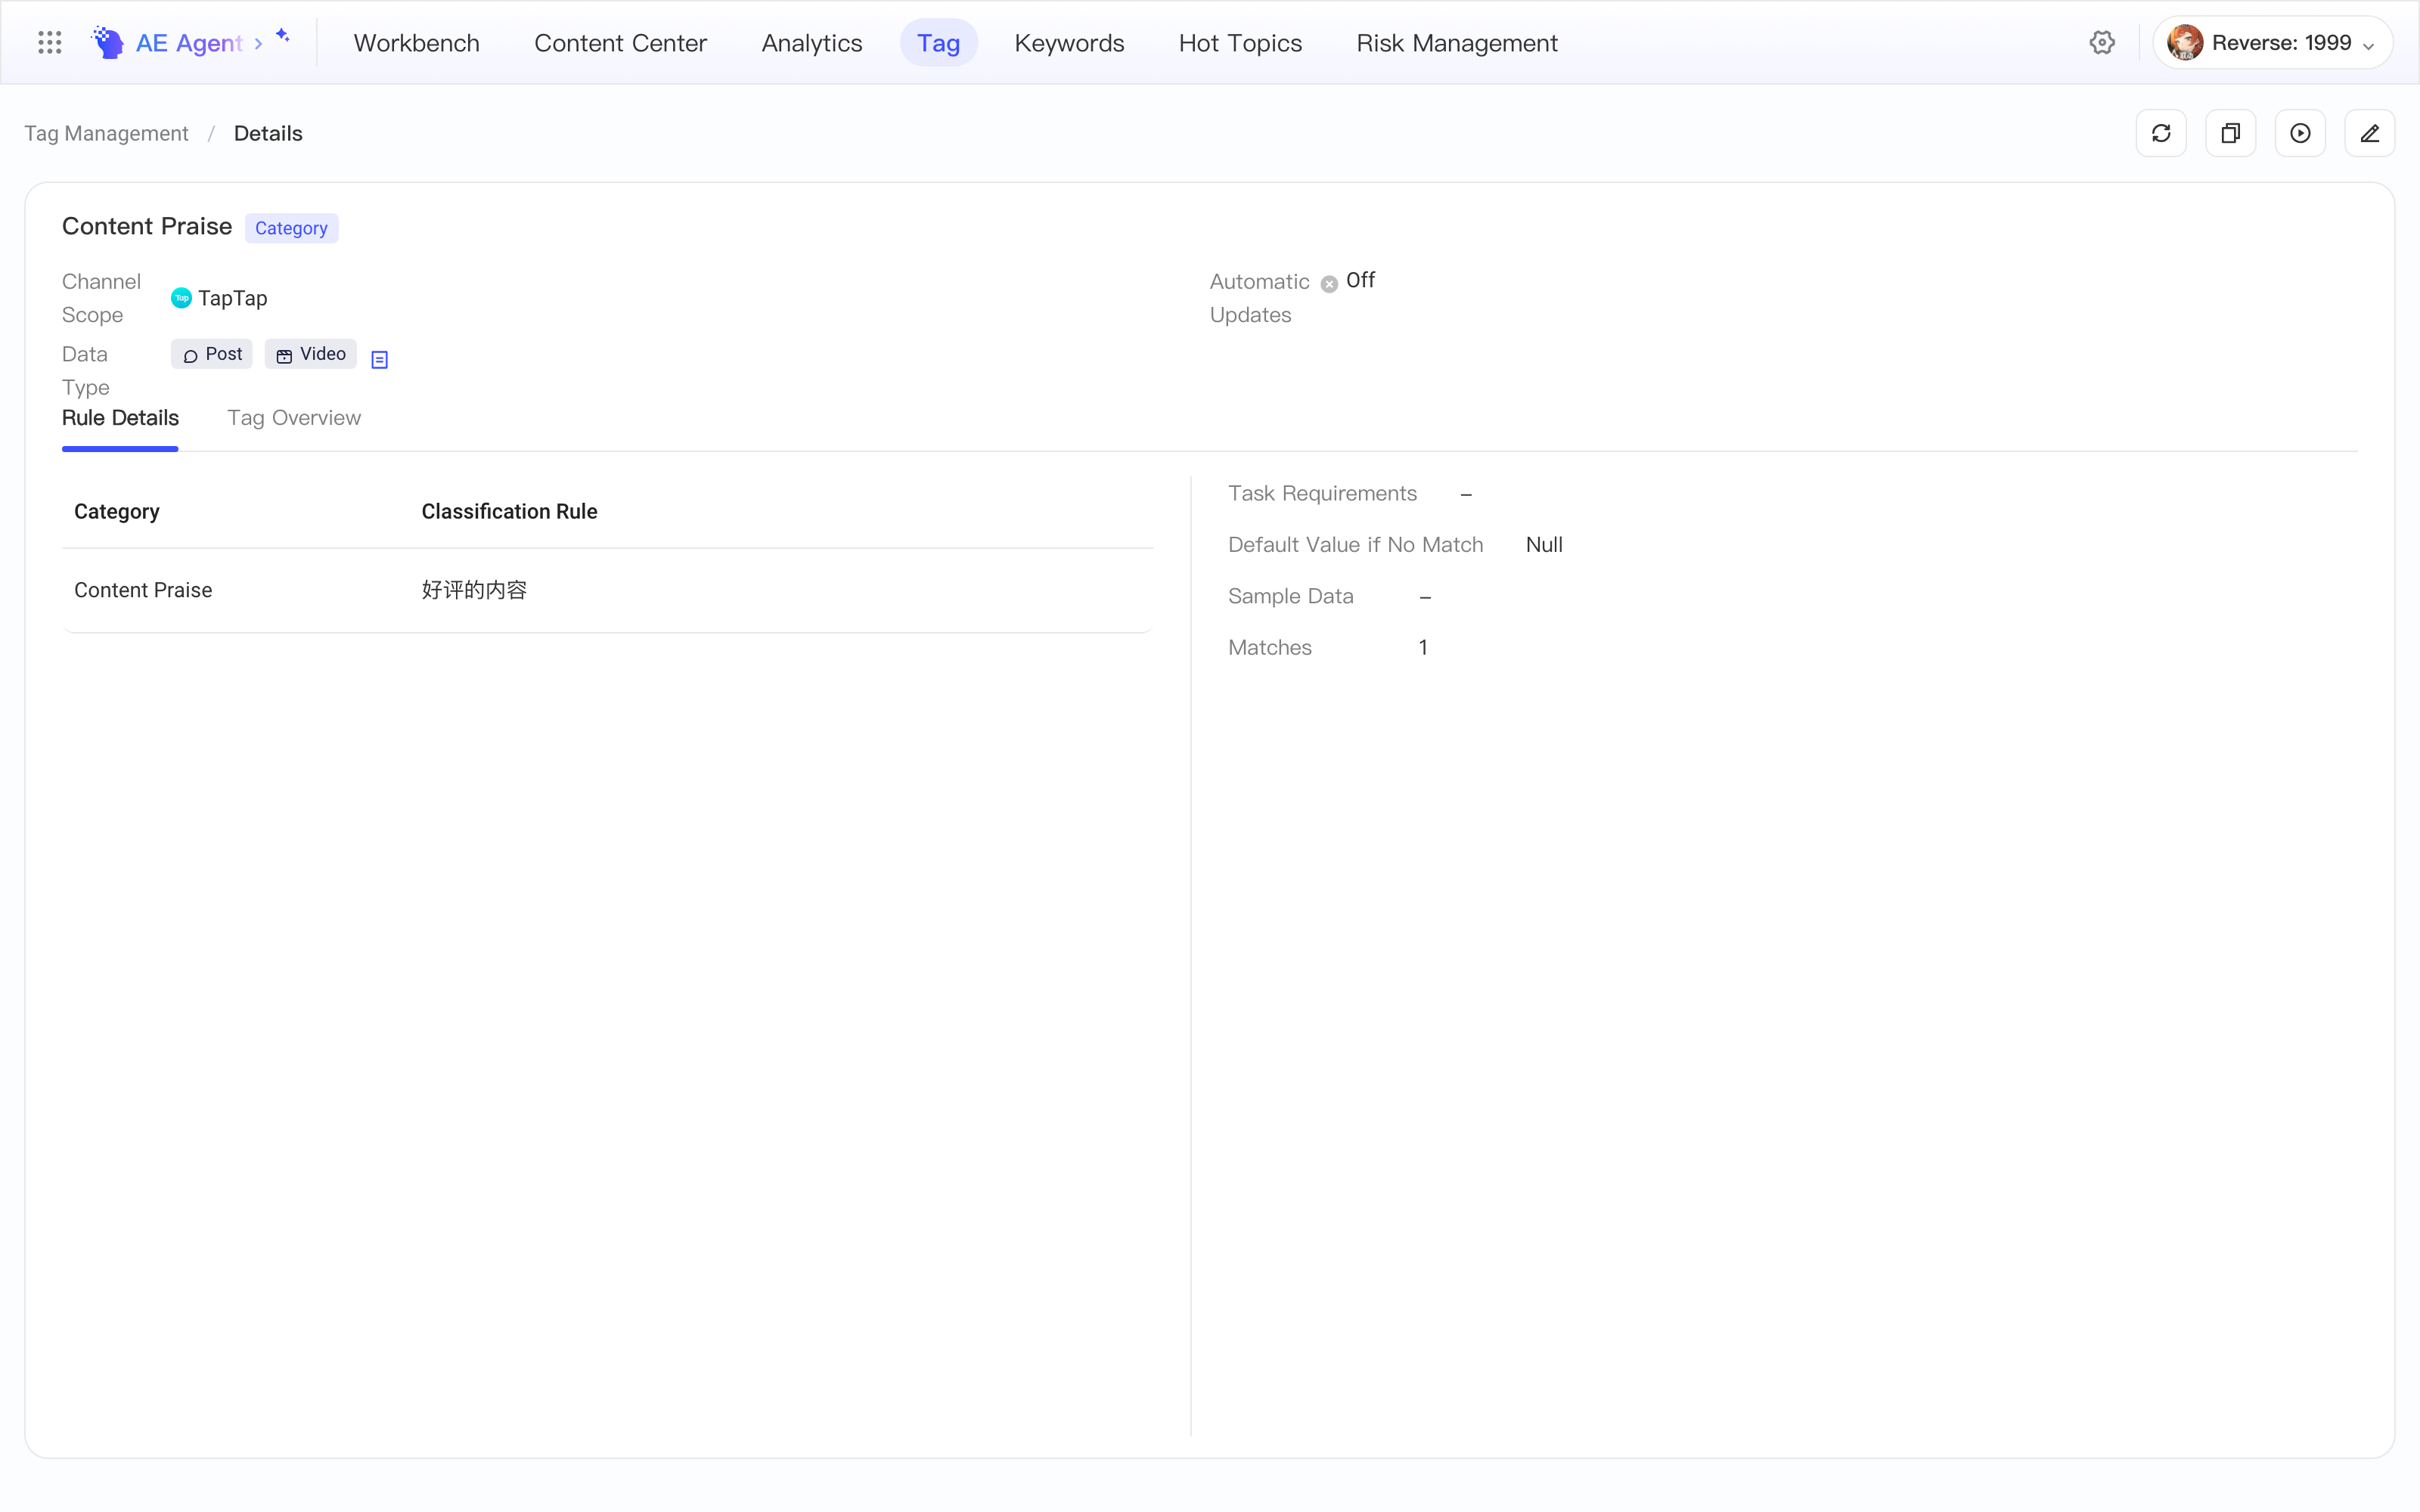Select the Tag nav item
This screenshot has height=1512, width=2420.
pos(938,43)
